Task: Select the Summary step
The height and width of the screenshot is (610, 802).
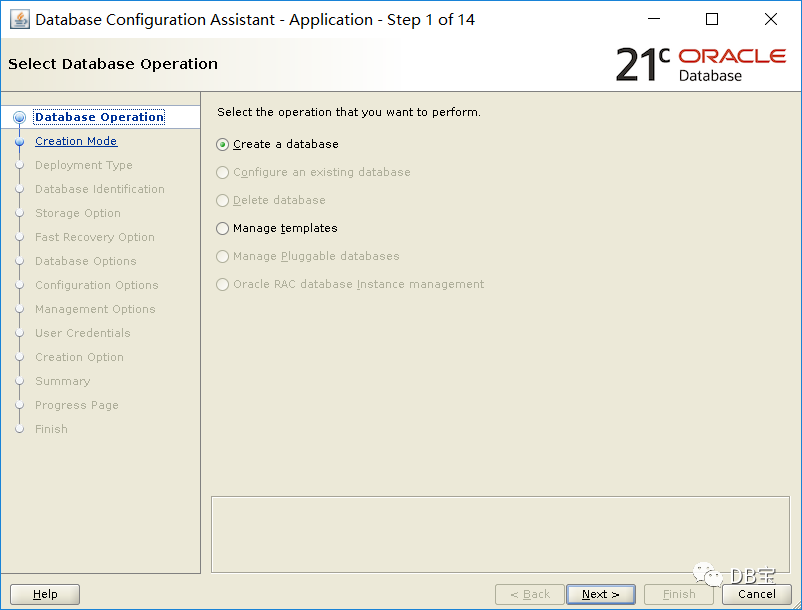Action: click(x=62, y=381)
